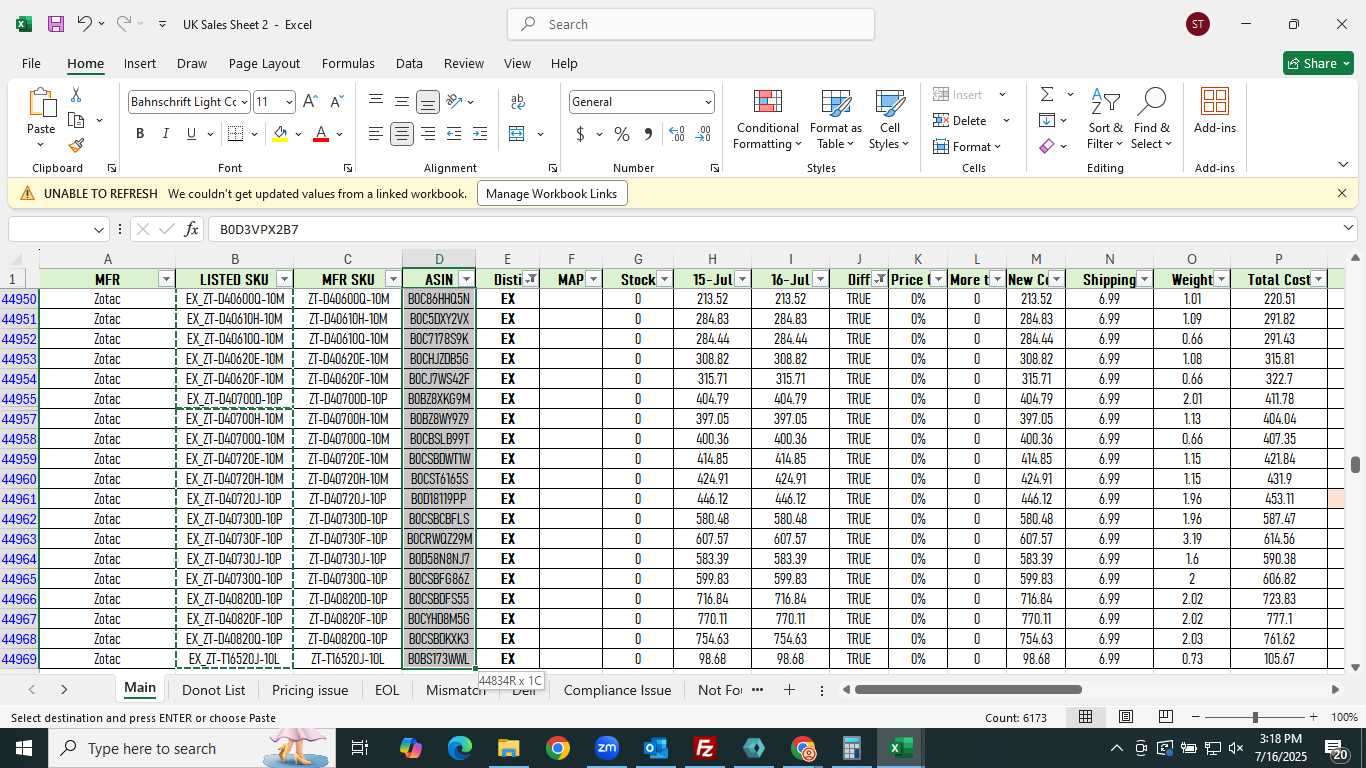Open the ASIN column filter dropdown
Screen dimensions: 1366x768
point(466,280)
